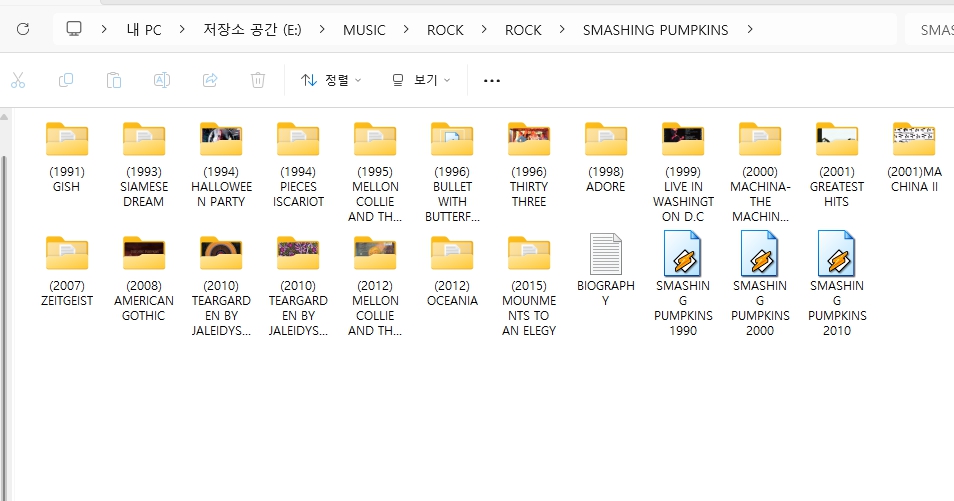This screenshot has width=954, height=501.
Task: Open the 정렬 sort dropdown
Action: [331, 80]
